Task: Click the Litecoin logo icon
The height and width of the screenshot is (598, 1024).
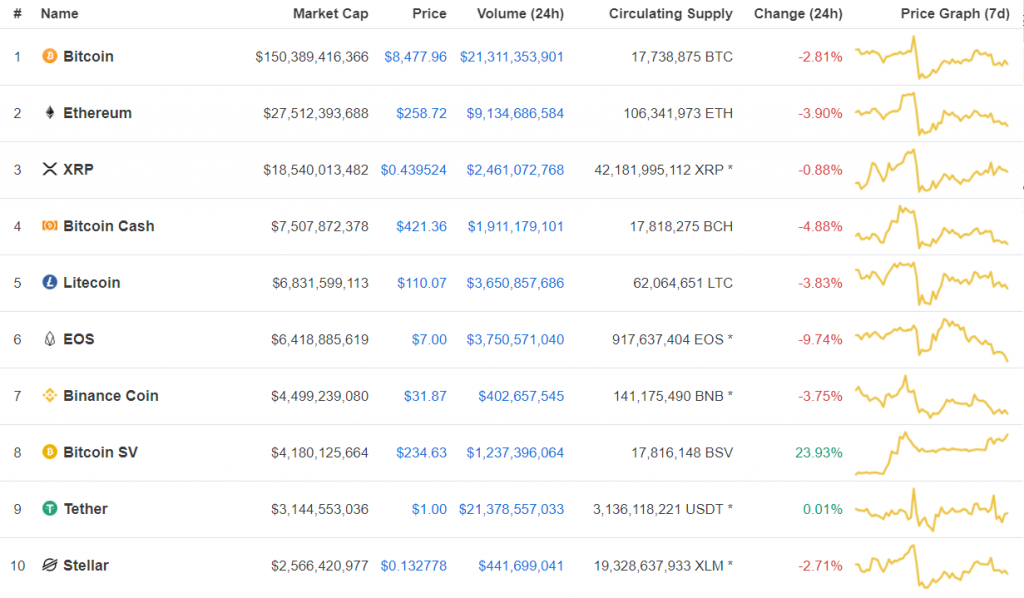Action: [50, 282]
